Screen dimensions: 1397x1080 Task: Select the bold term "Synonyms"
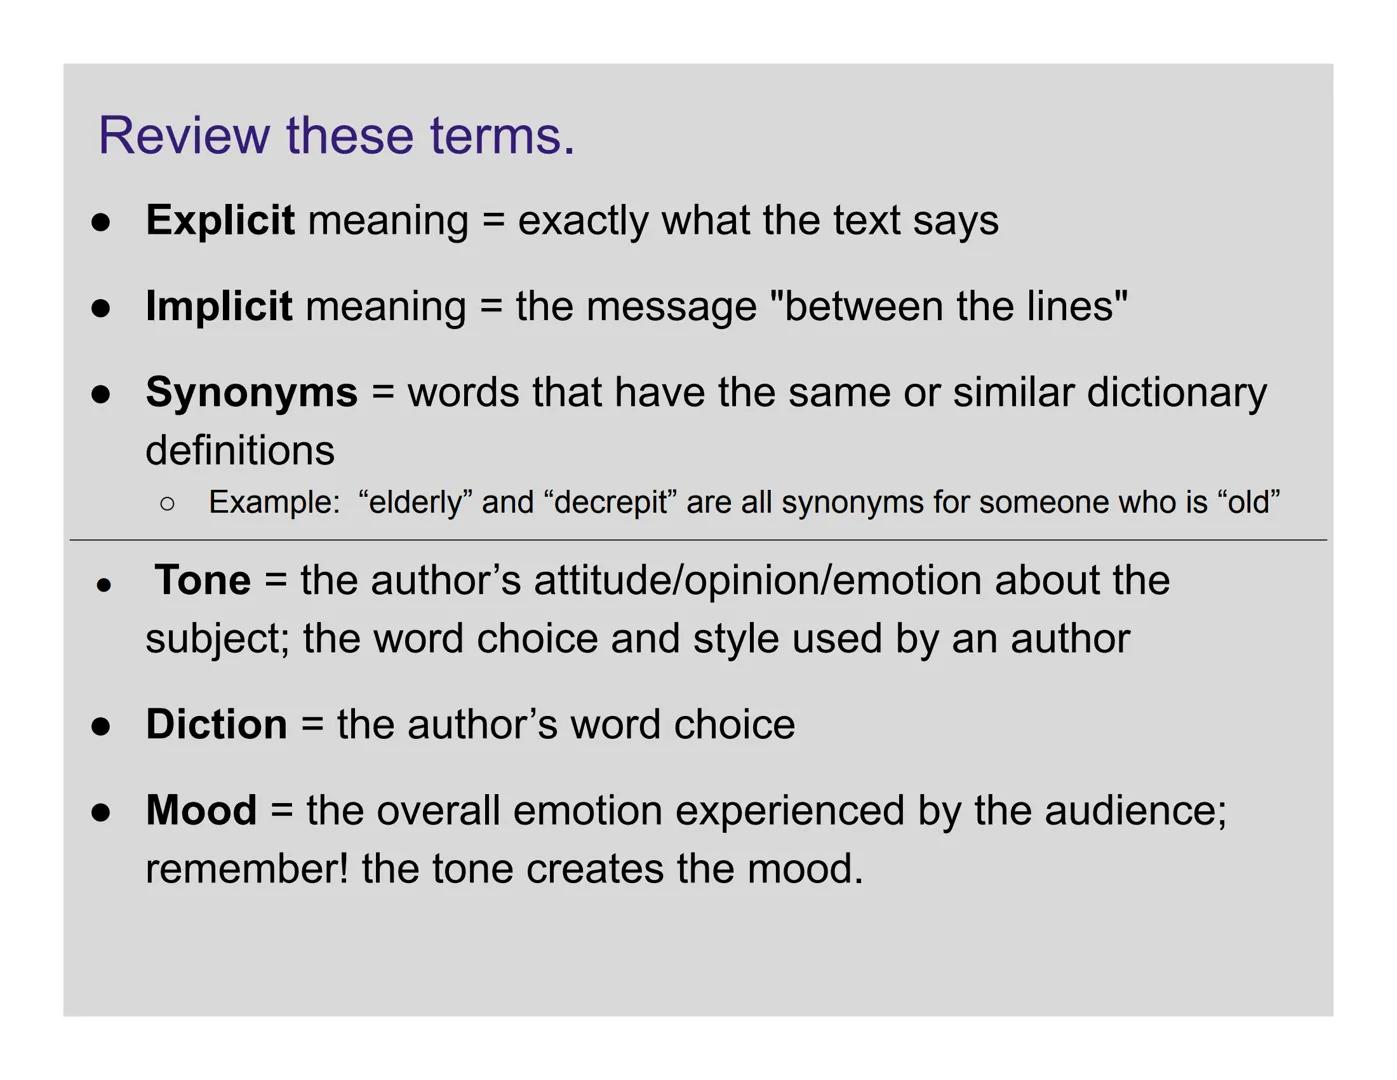(x=251, y=392)
